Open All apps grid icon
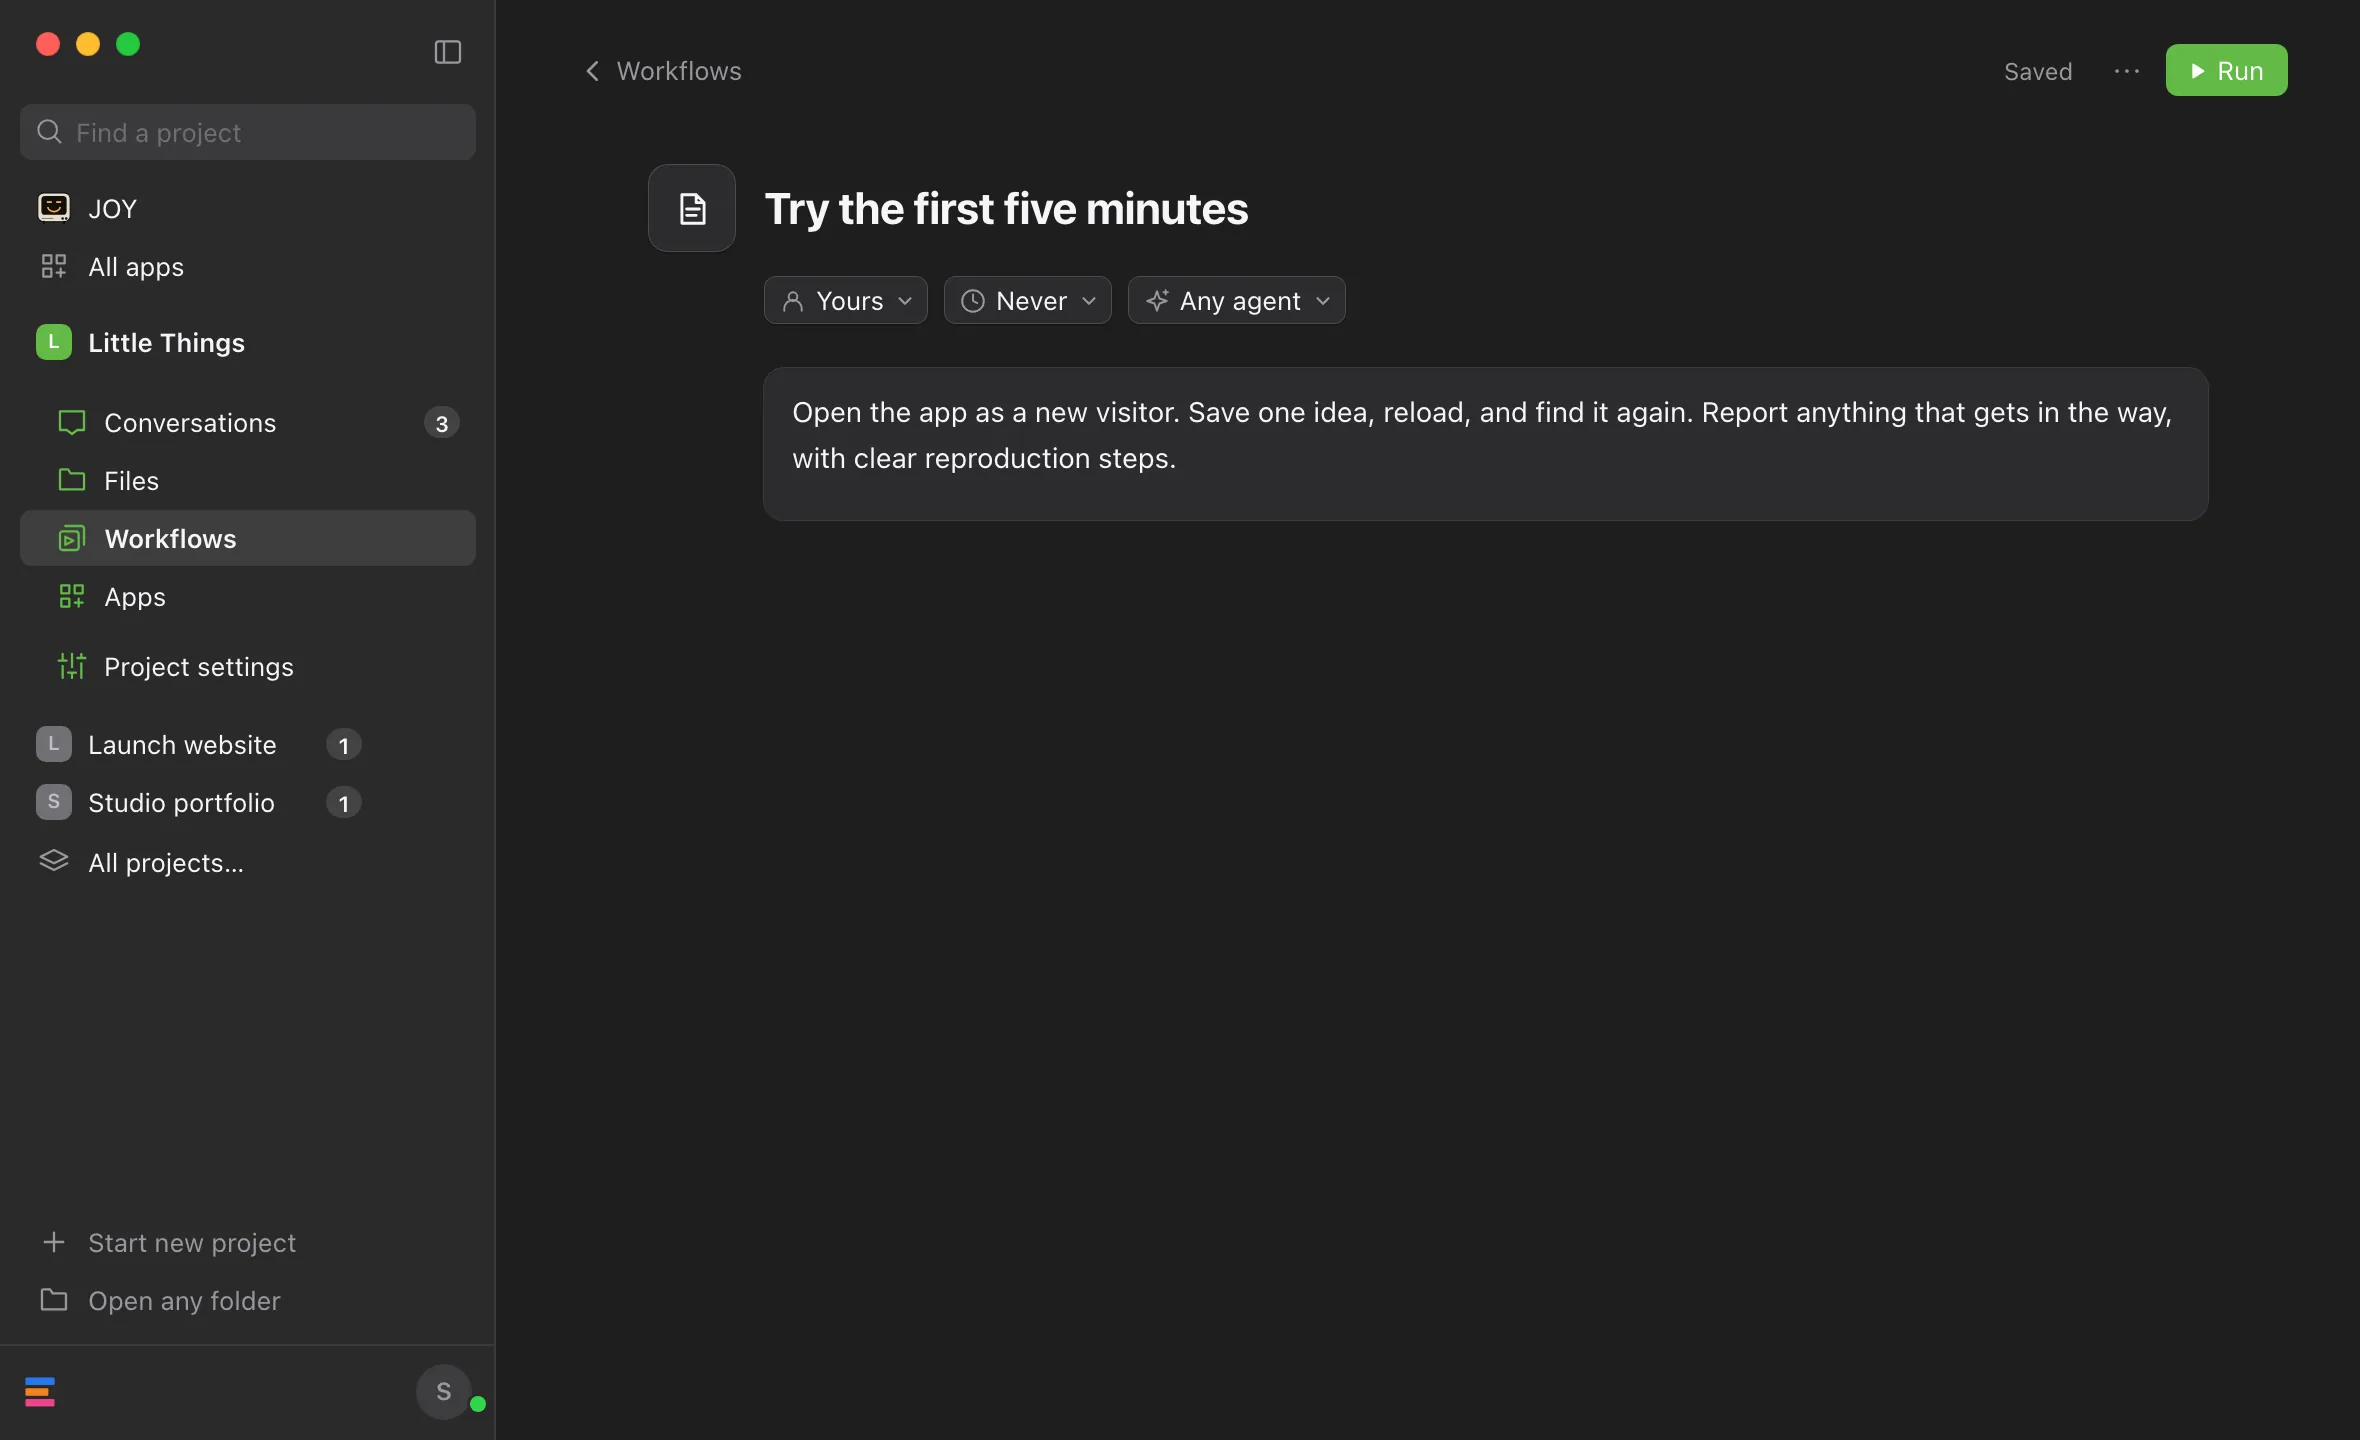The width and height of the screenshot is (2360, 1440). pos(54,266)
